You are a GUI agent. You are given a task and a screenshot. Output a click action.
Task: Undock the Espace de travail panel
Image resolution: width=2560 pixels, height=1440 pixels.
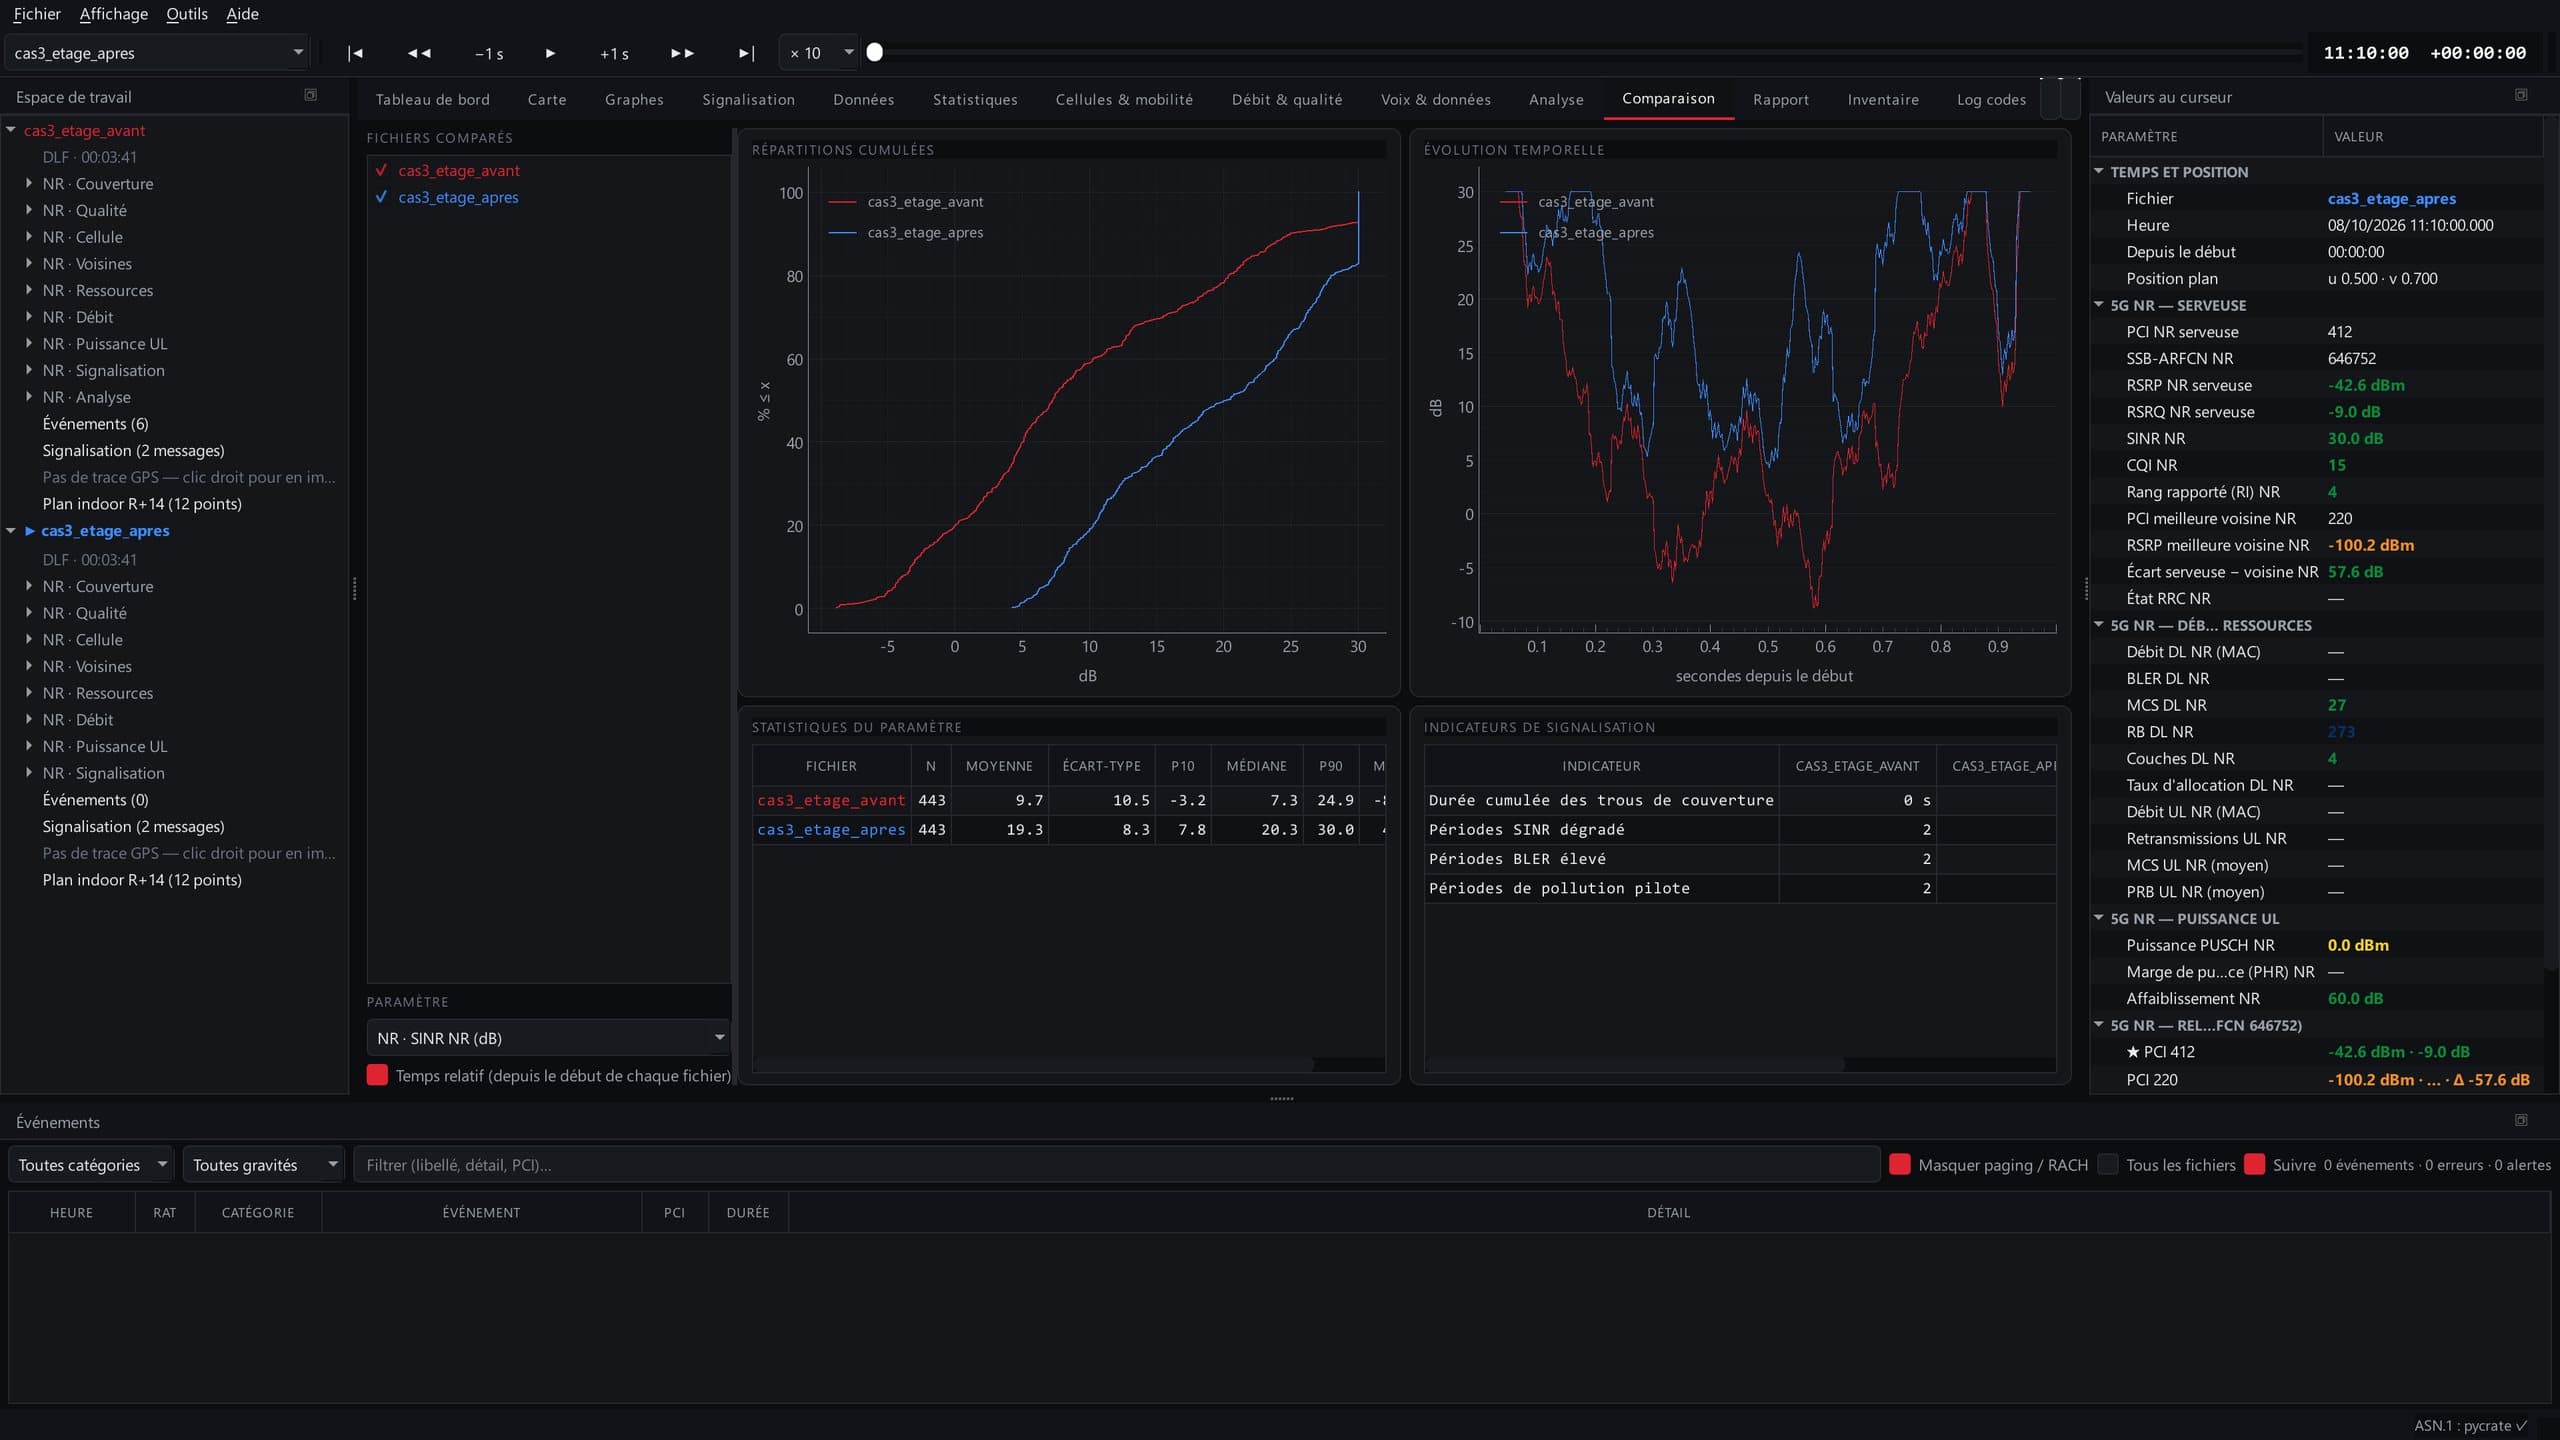point(310,95)
